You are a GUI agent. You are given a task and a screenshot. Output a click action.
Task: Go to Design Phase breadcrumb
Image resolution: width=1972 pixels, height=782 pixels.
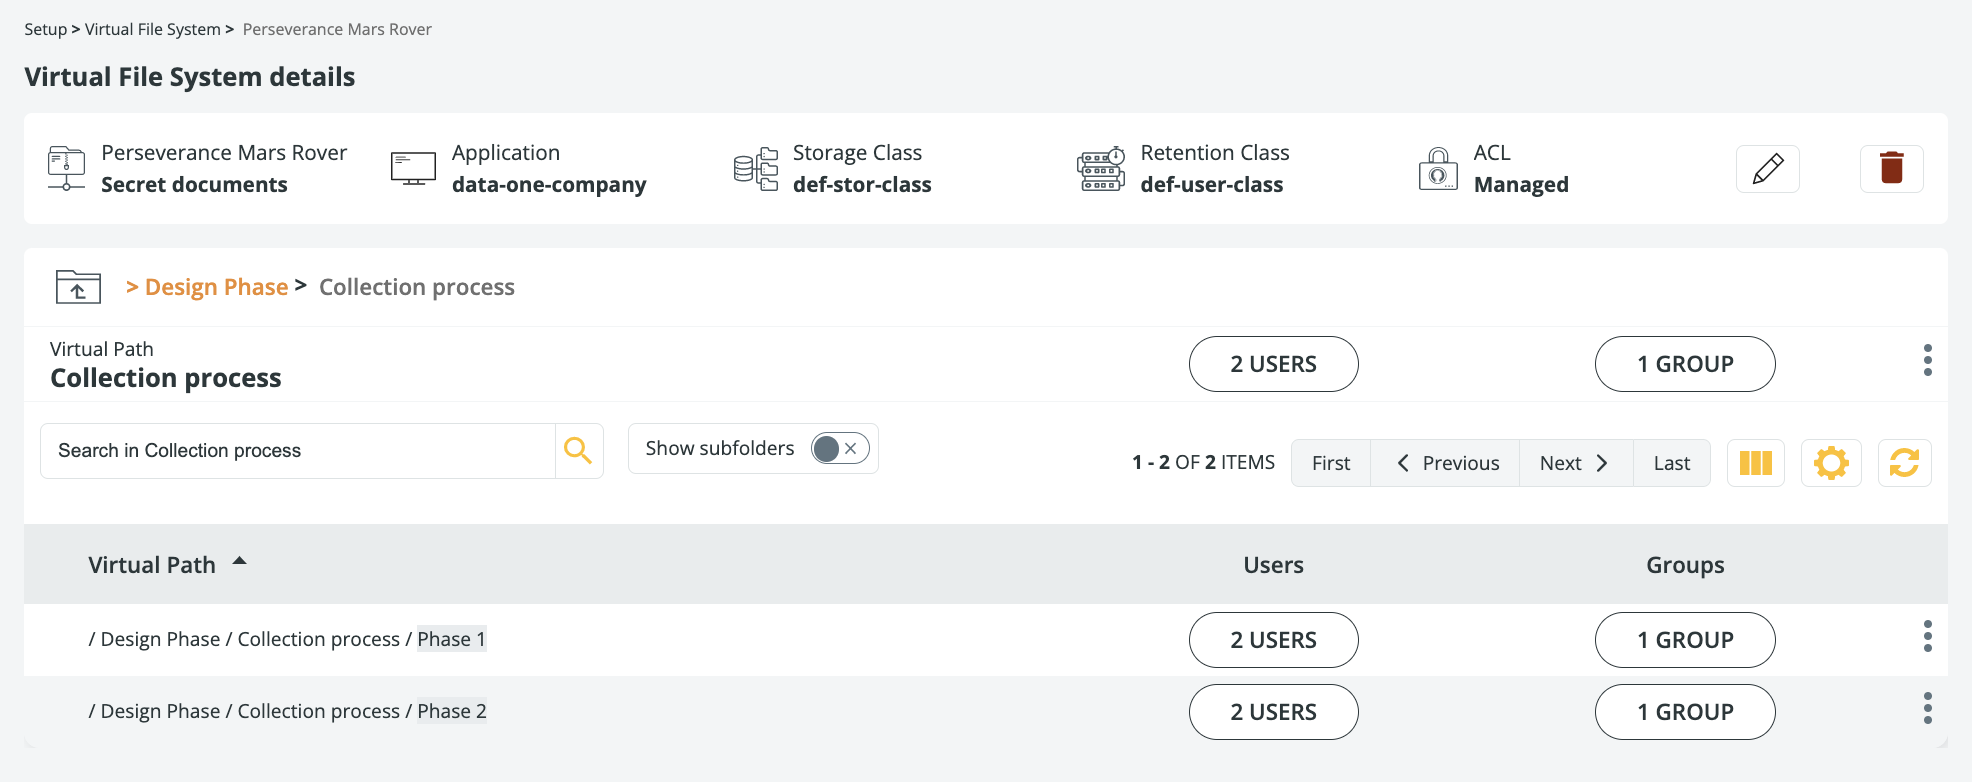tap(216, 288)
